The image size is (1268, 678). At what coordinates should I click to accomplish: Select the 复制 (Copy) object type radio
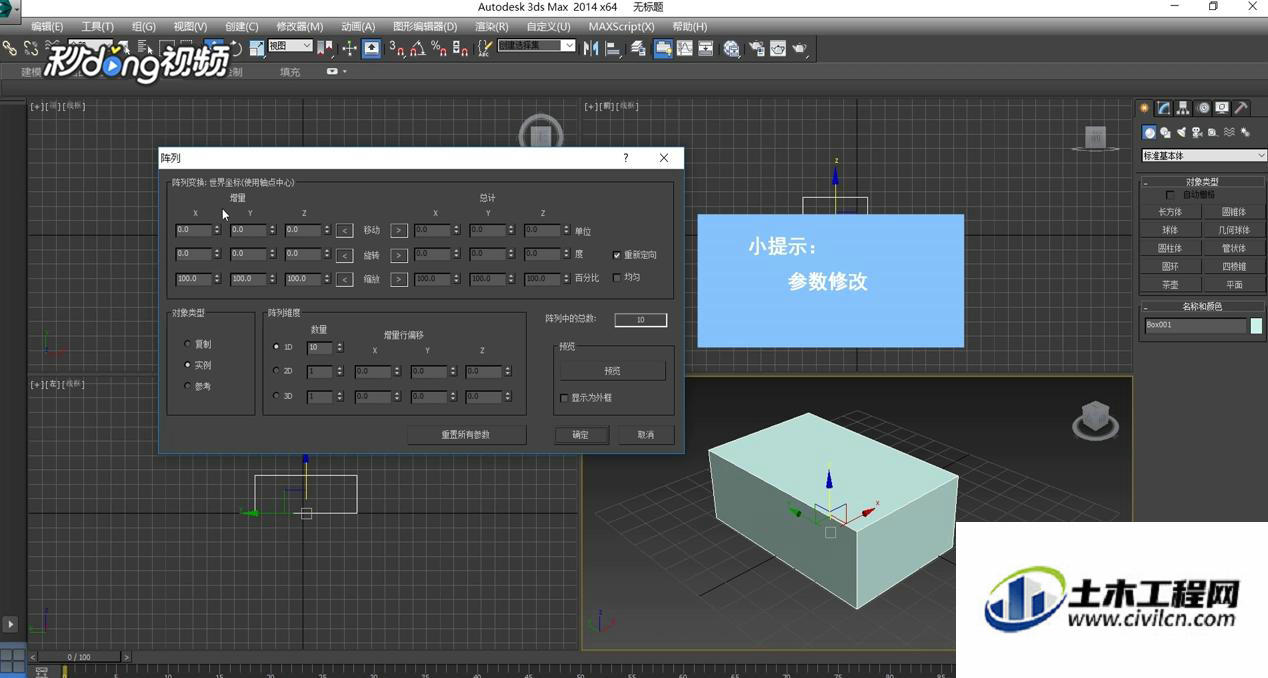click(x=187, y=344)
